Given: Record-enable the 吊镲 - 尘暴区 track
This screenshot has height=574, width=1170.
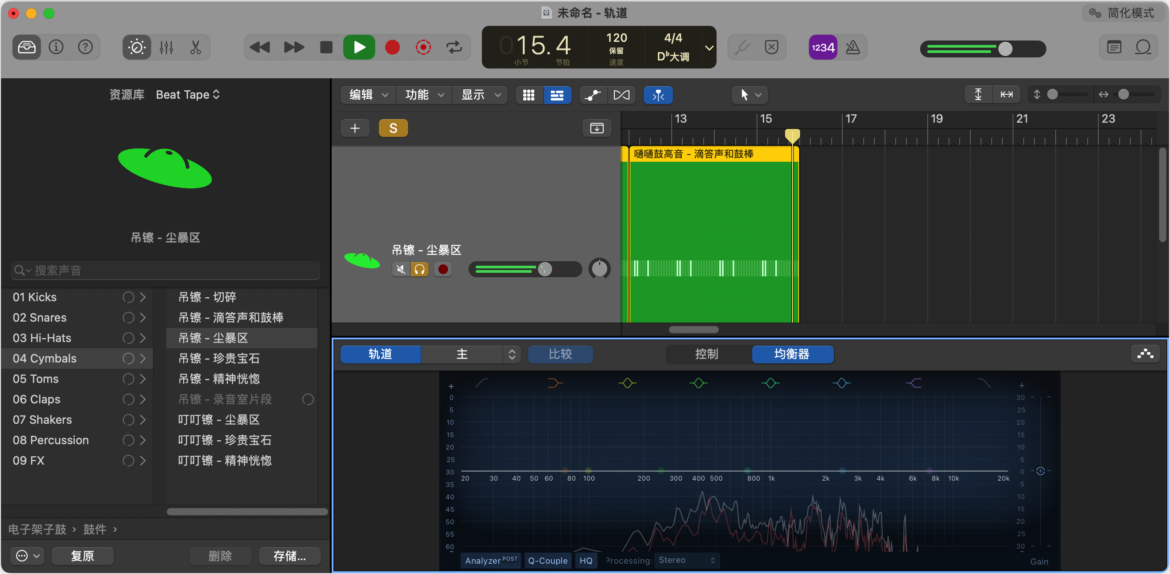Looking at the screenshot, I should [442, 269].
